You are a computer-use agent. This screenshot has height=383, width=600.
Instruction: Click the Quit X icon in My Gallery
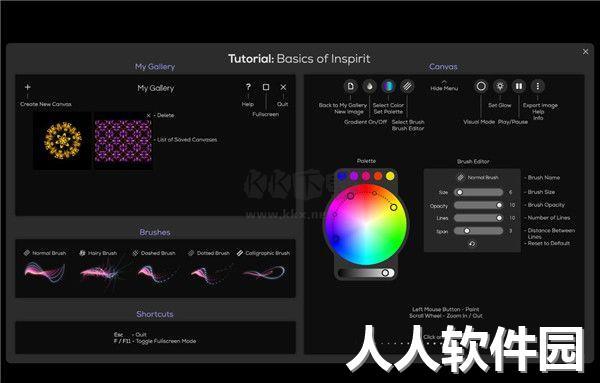[283, 87]
